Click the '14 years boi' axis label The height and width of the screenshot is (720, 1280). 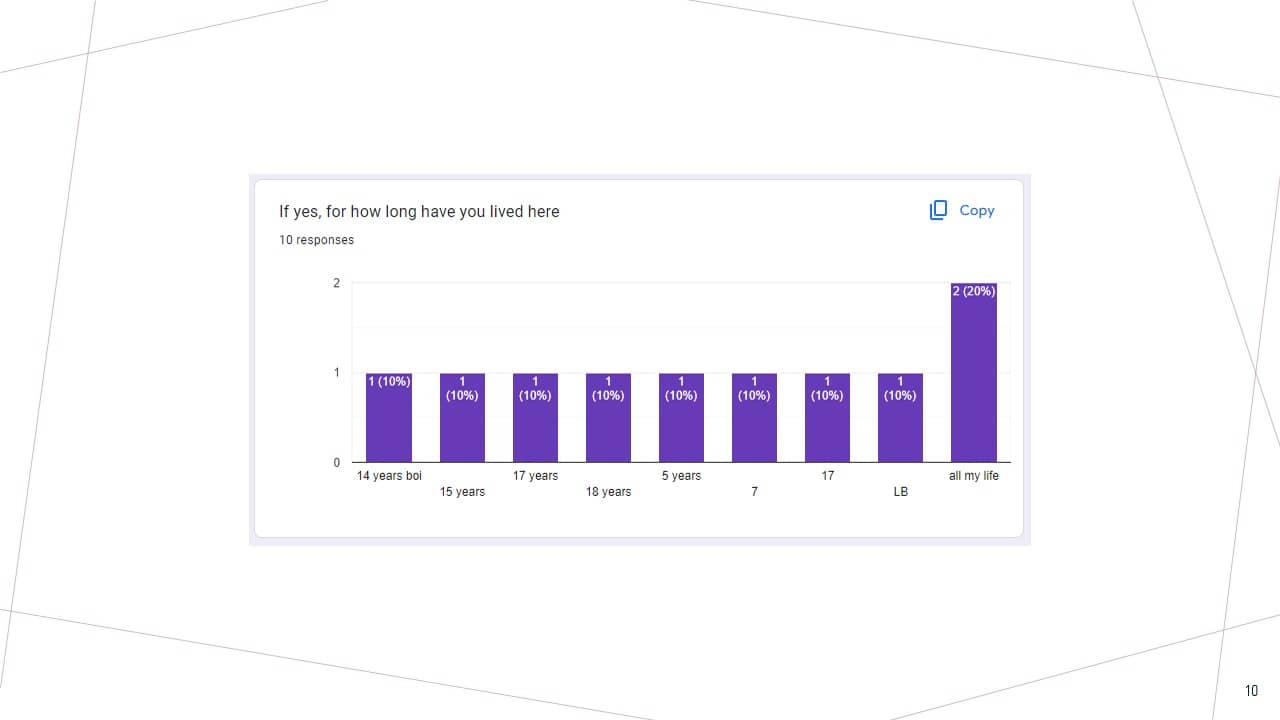coord(389,476)
